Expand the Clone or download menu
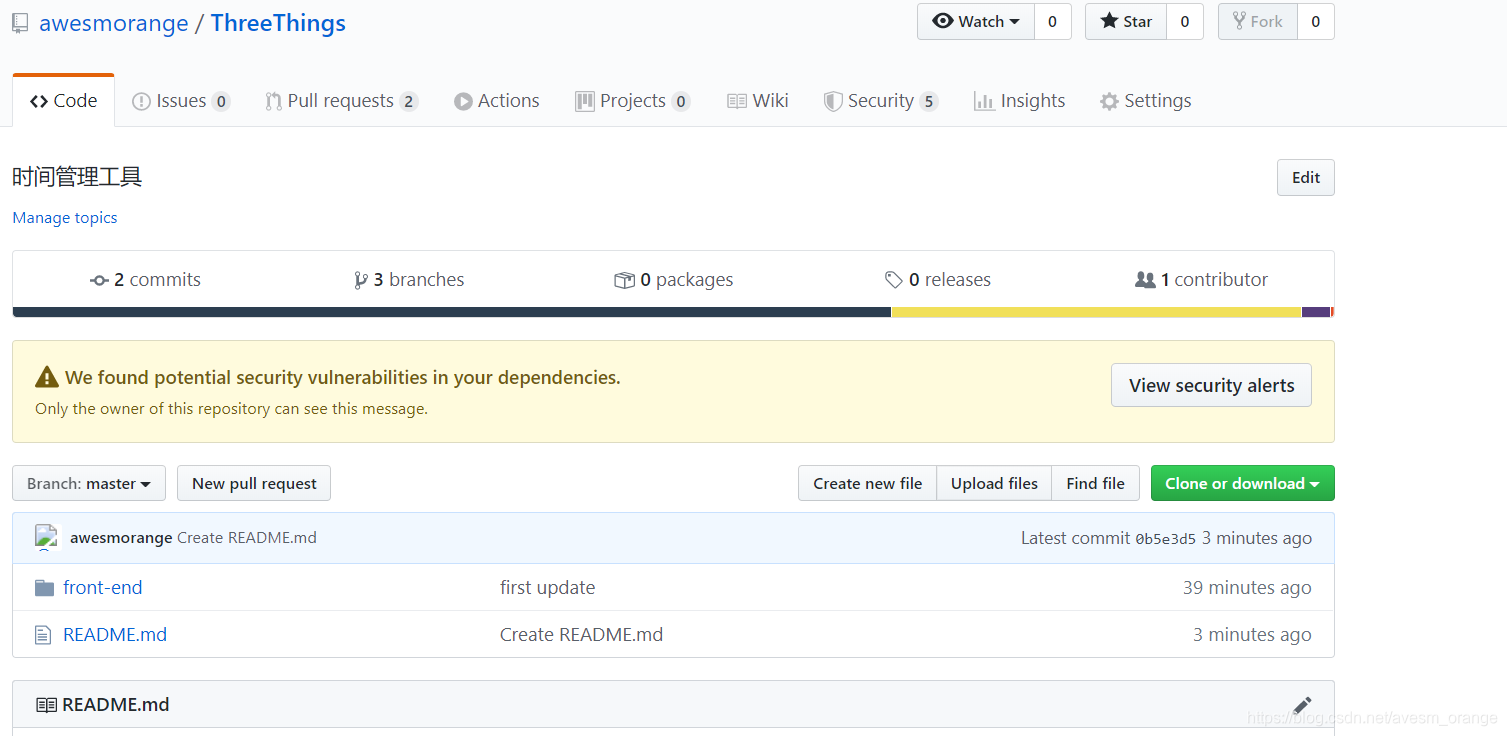The height and width of the screenshot is (736, 1507). 1242,483
